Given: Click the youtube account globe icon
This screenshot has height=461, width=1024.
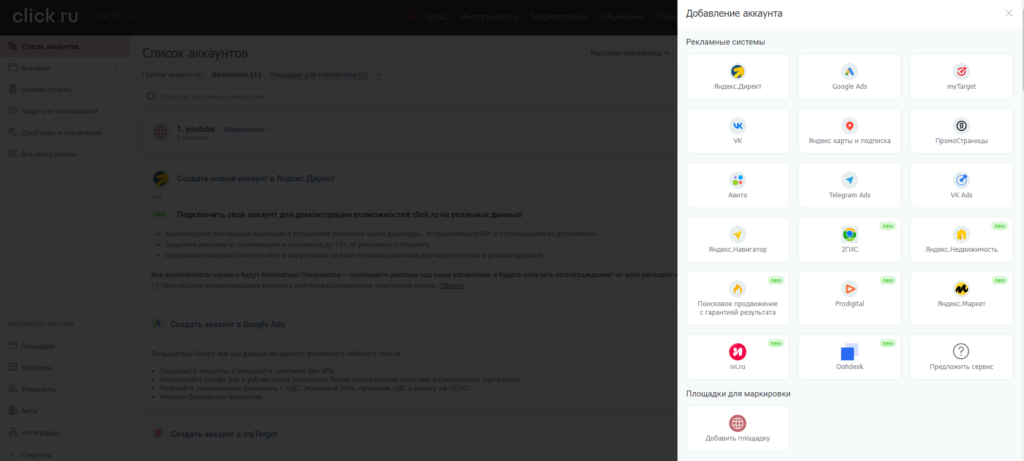Looking at the screenshot, I should (x=161, y=132).
